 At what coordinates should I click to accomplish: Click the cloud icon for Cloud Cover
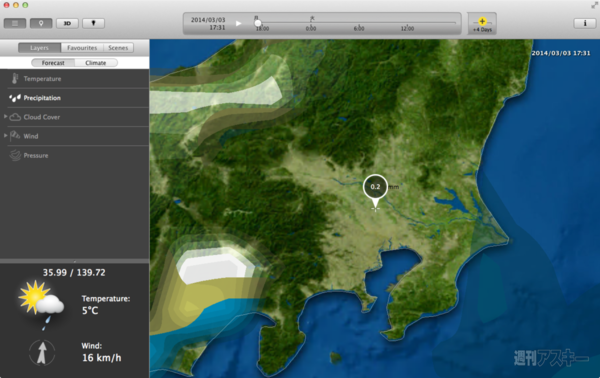(15, 117)
